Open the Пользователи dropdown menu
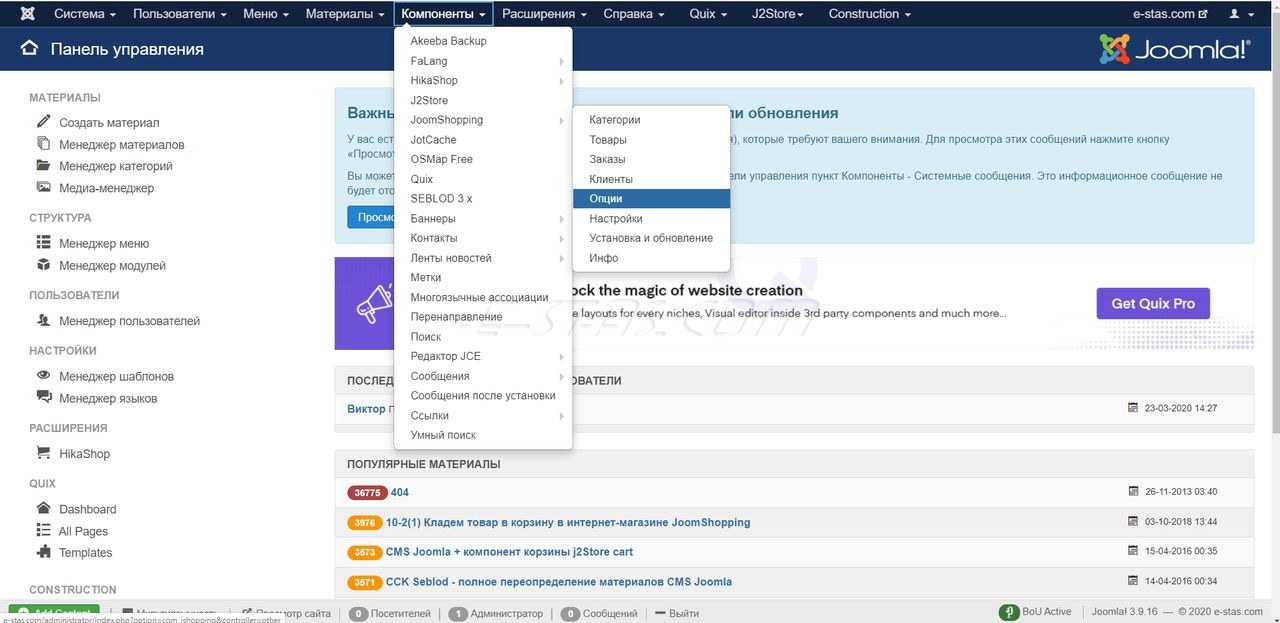Image resolution: width=1280 pixels, height=623 pixels. click(180, 14)
